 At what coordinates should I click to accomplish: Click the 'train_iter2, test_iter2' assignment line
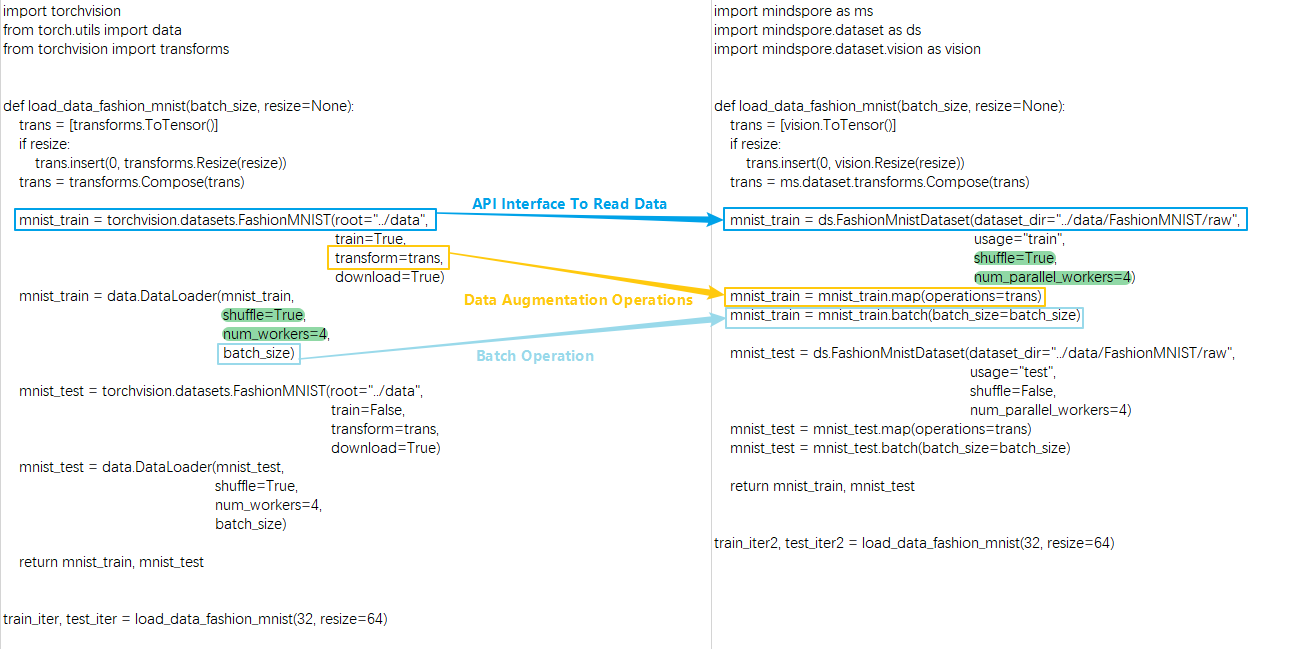(x=914, y=543)
